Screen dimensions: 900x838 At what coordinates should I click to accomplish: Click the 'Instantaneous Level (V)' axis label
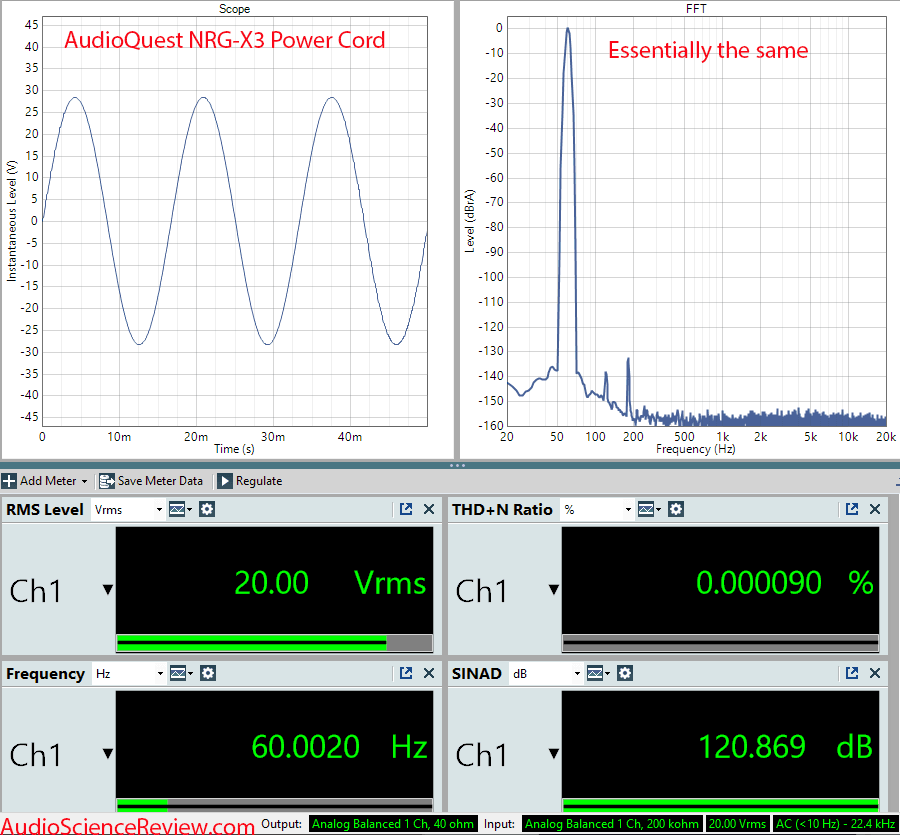point(11,221)
